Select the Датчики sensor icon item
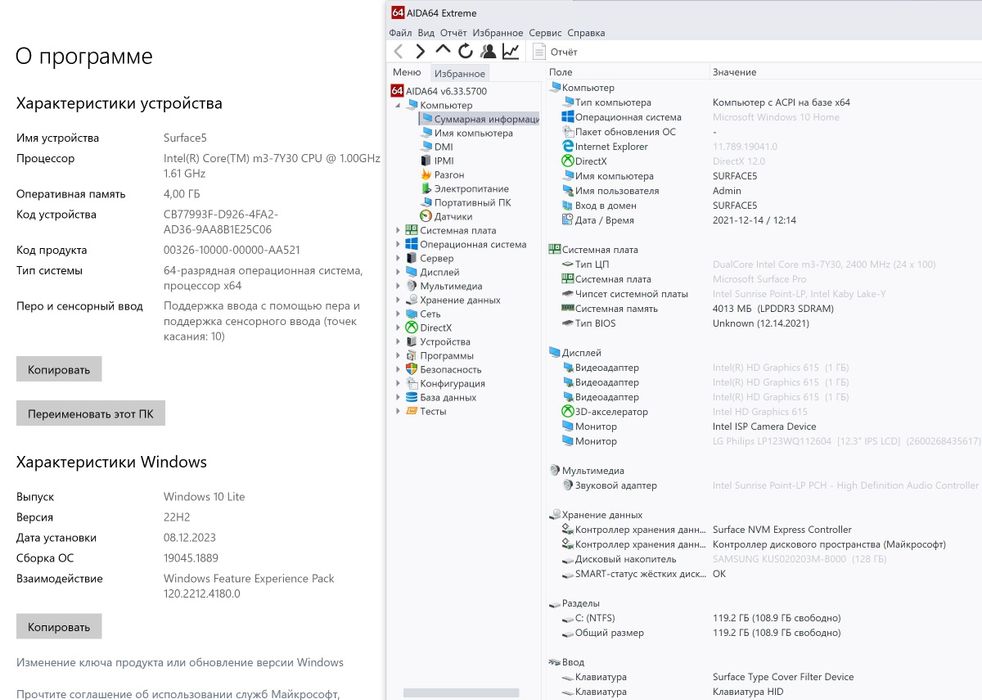This screenshot has width=982, height=700. coord(426,216)
